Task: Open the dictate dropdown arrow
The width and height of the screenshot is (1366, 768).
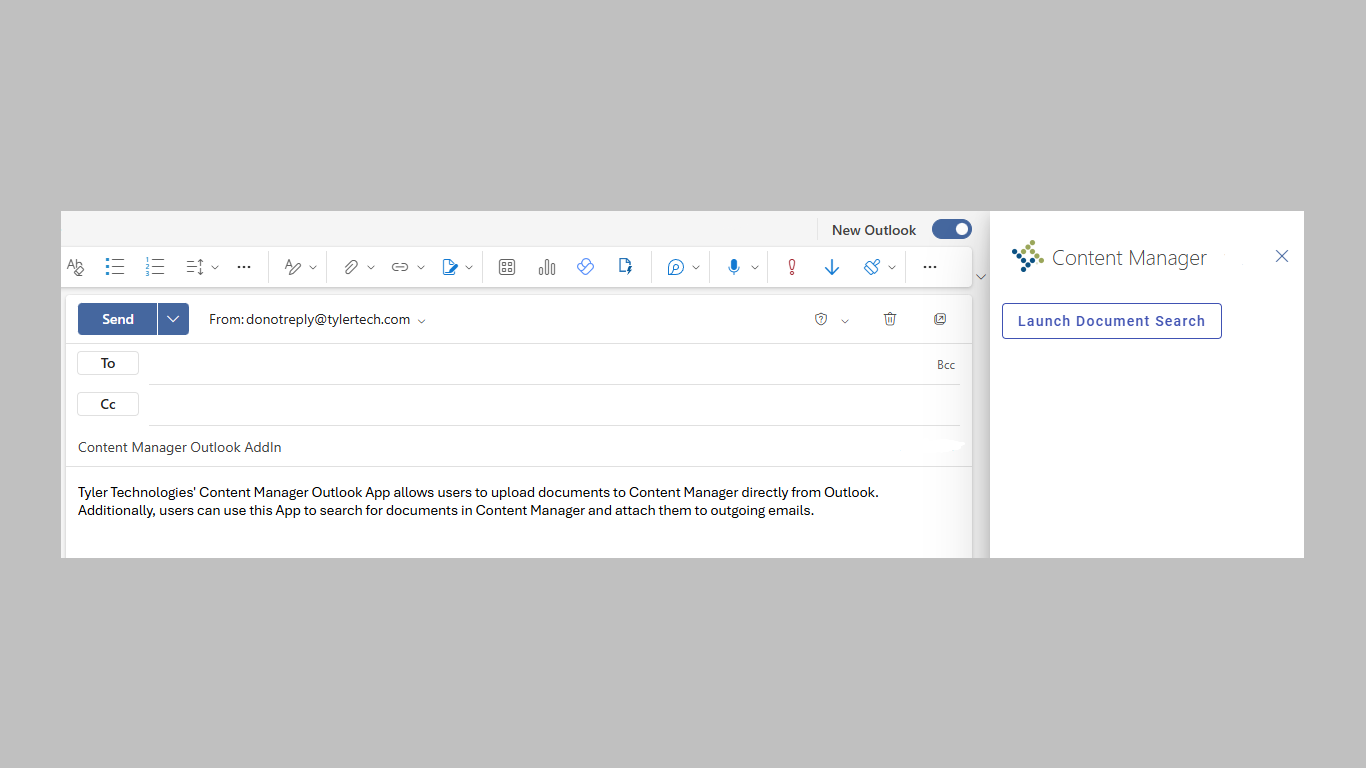Action: click(755, 268)
